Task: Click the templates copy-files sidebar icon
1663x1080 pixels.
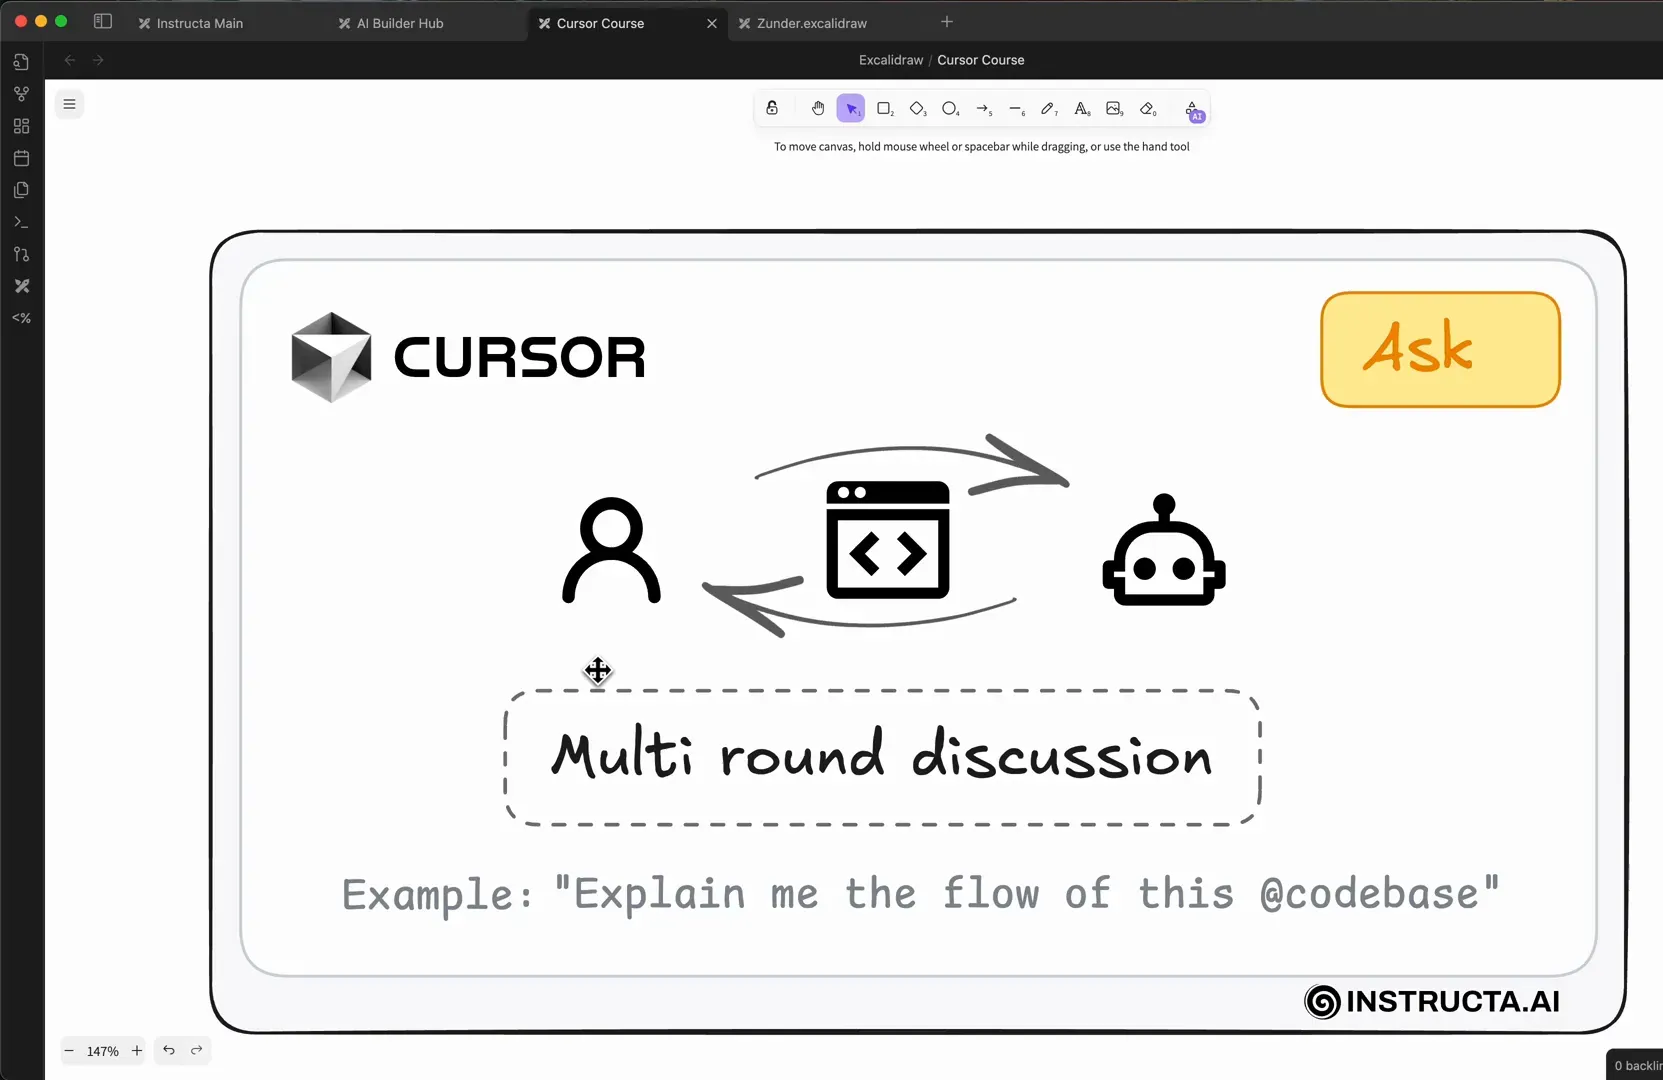Action: (21, 190)
